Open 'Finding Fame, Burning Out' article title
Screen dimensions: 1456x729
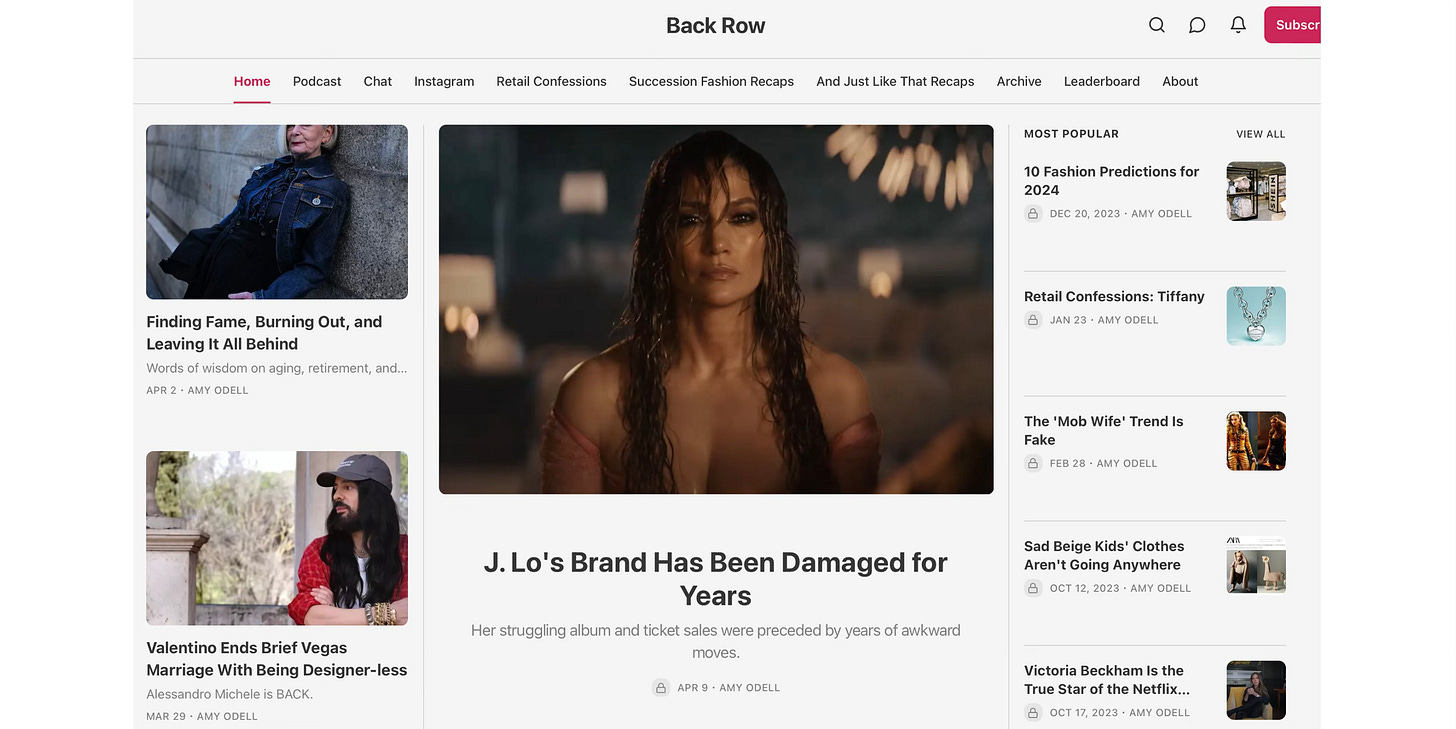coord(264,333)
